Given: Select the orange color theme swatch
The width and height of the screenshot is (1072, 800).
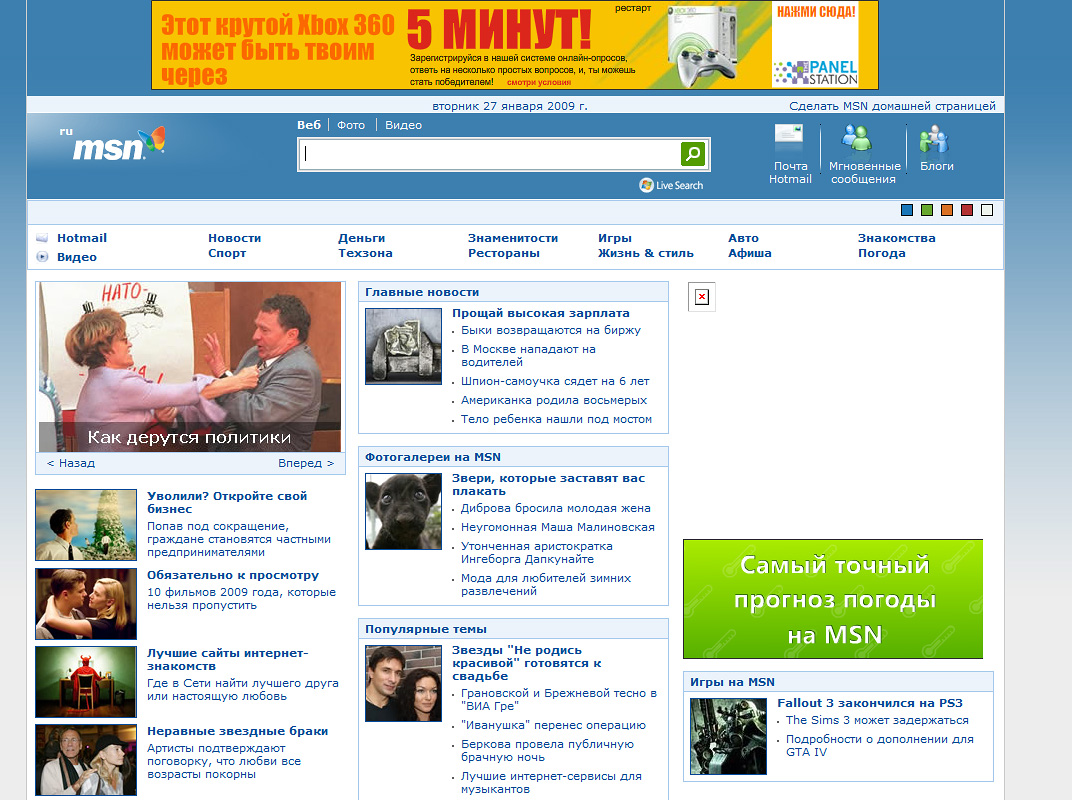Looking at the screenshot, I should 947,210.
